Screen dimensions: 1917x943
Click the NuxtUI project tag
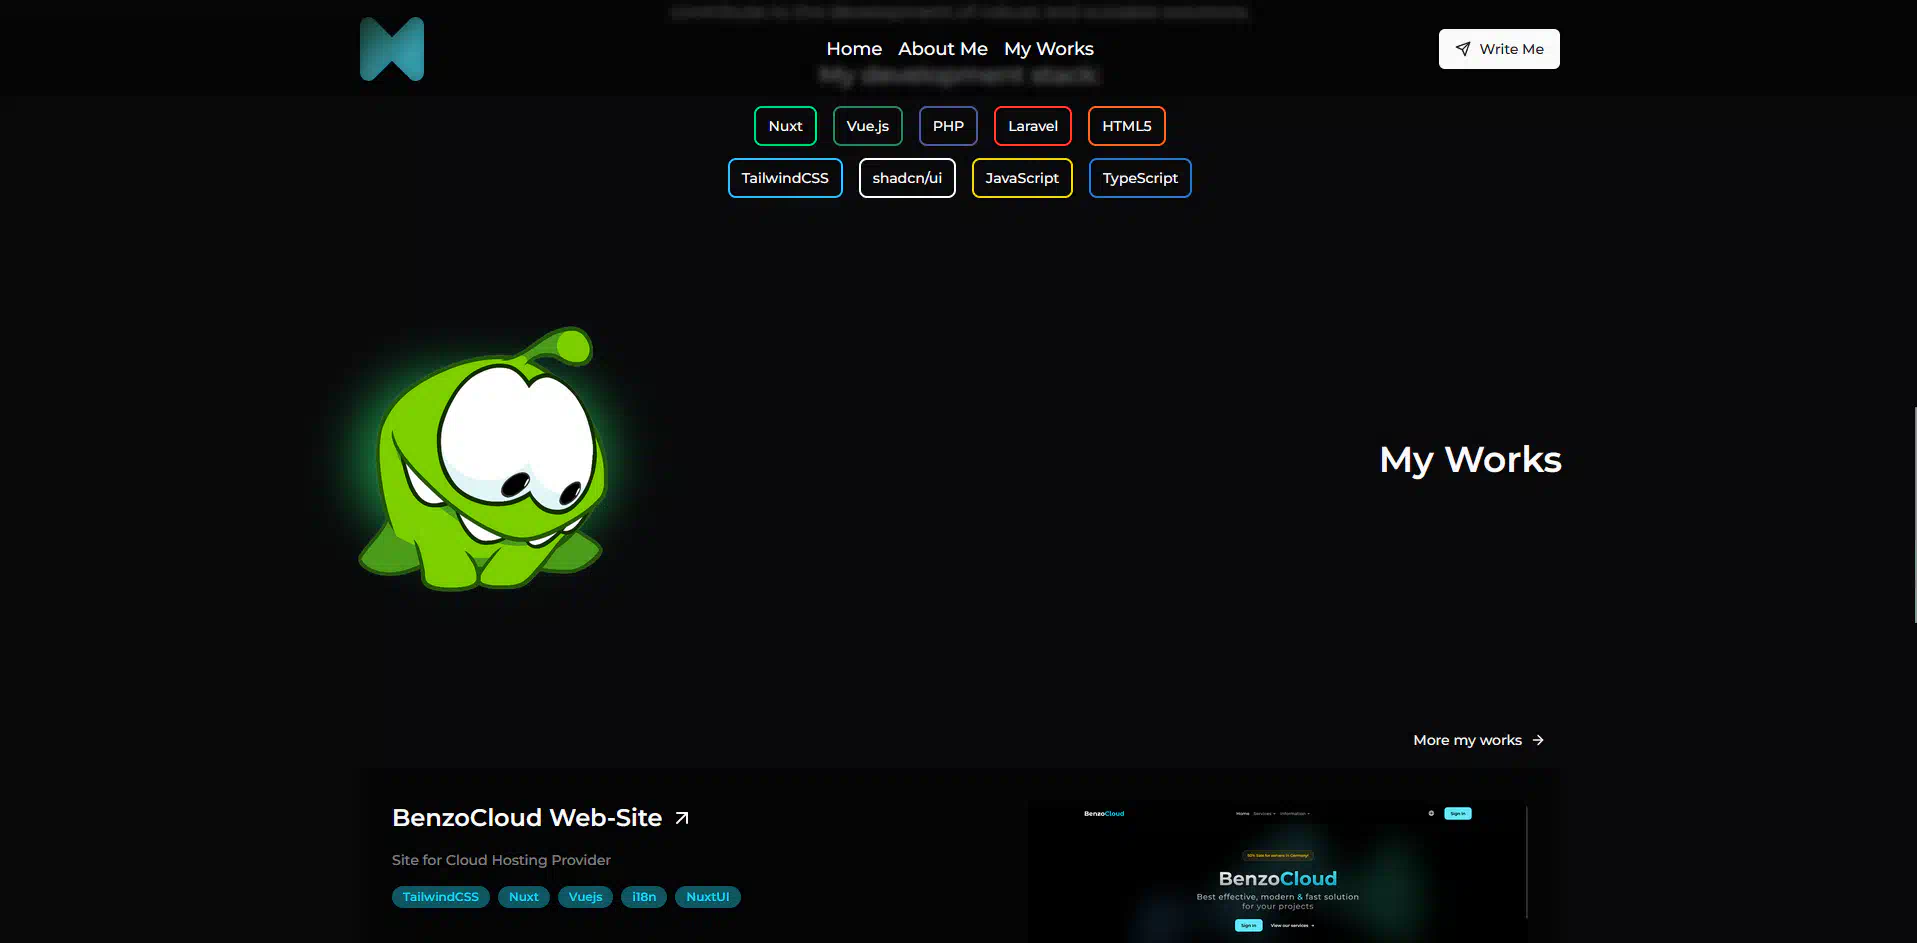tap(708, 897)
